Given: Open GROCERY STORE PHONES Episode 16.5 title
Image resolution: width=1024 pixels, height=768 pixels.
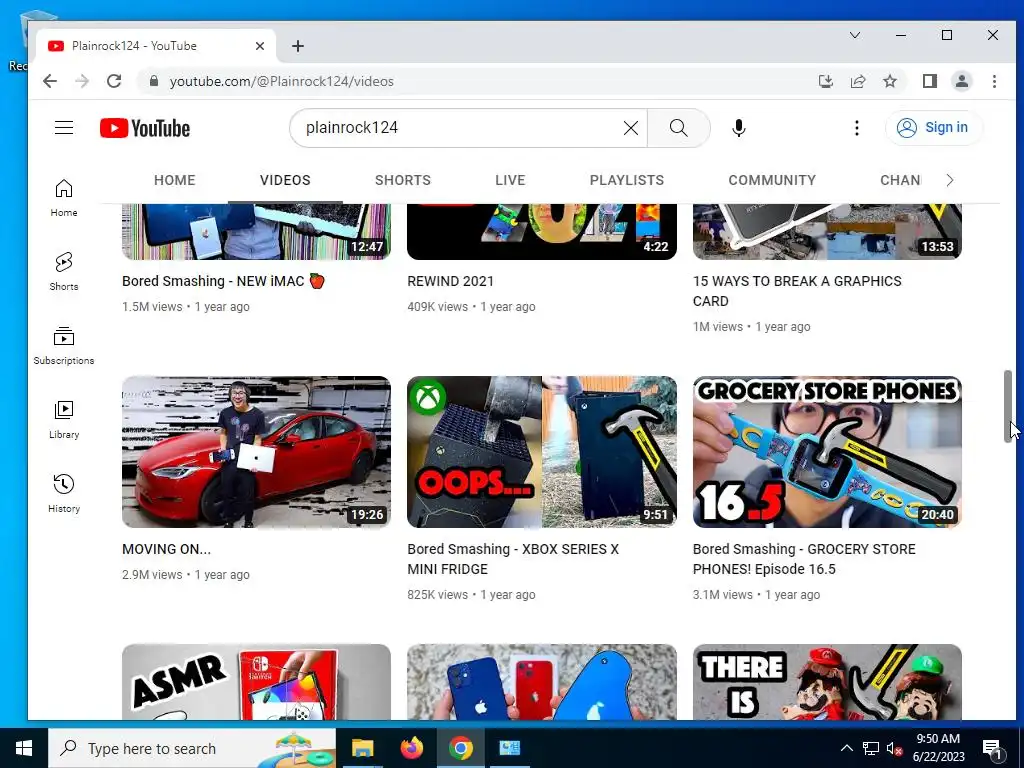Looking at the screenshot, I should [804, 559].
